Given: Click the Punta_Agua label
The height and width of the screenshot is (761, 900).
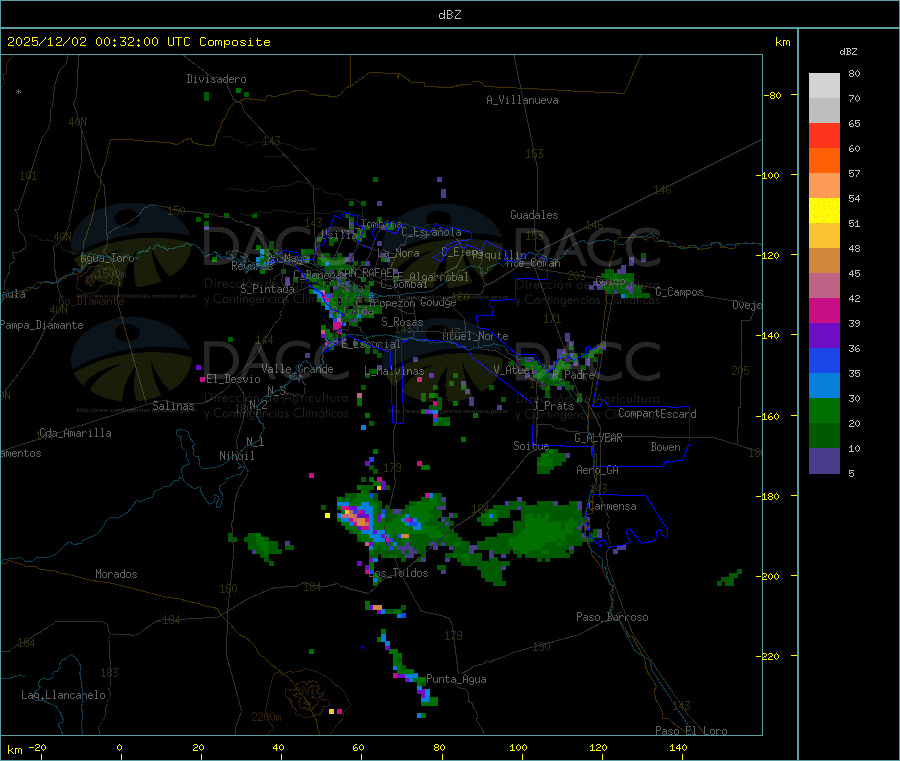Looking at the screenshot, I should pyautogui.click(x=456, y=679).
